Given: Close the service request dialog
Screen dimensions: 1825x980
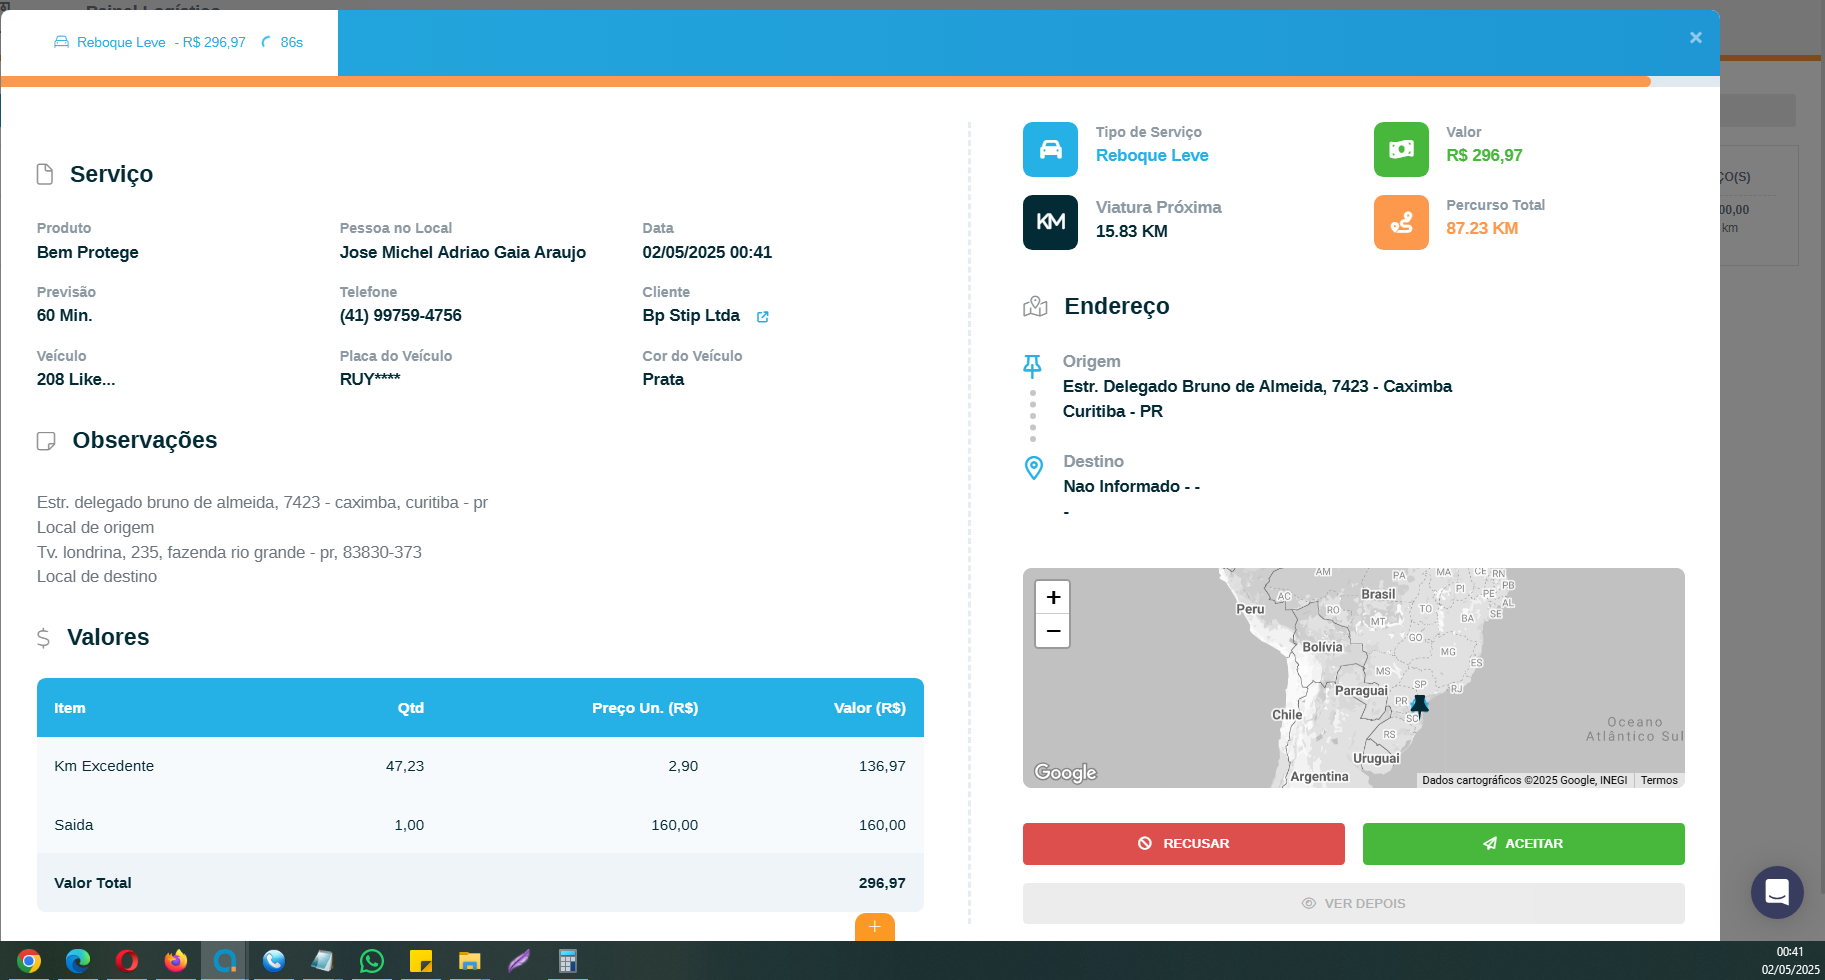Looking at the screenshot, I should click(x=1695, y=38).
